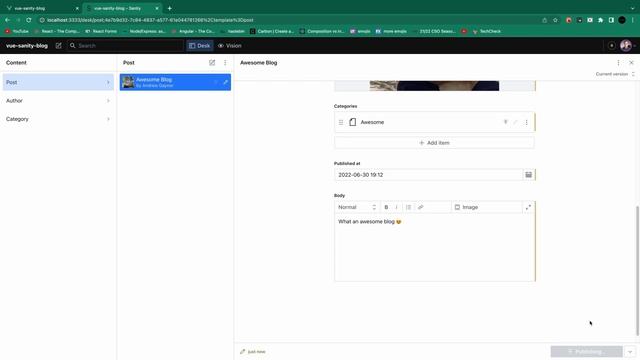Image resolution: width=640 pixels, height=360 pixels.
Task: Share this page via address bar icon
Action: [544, 20]
